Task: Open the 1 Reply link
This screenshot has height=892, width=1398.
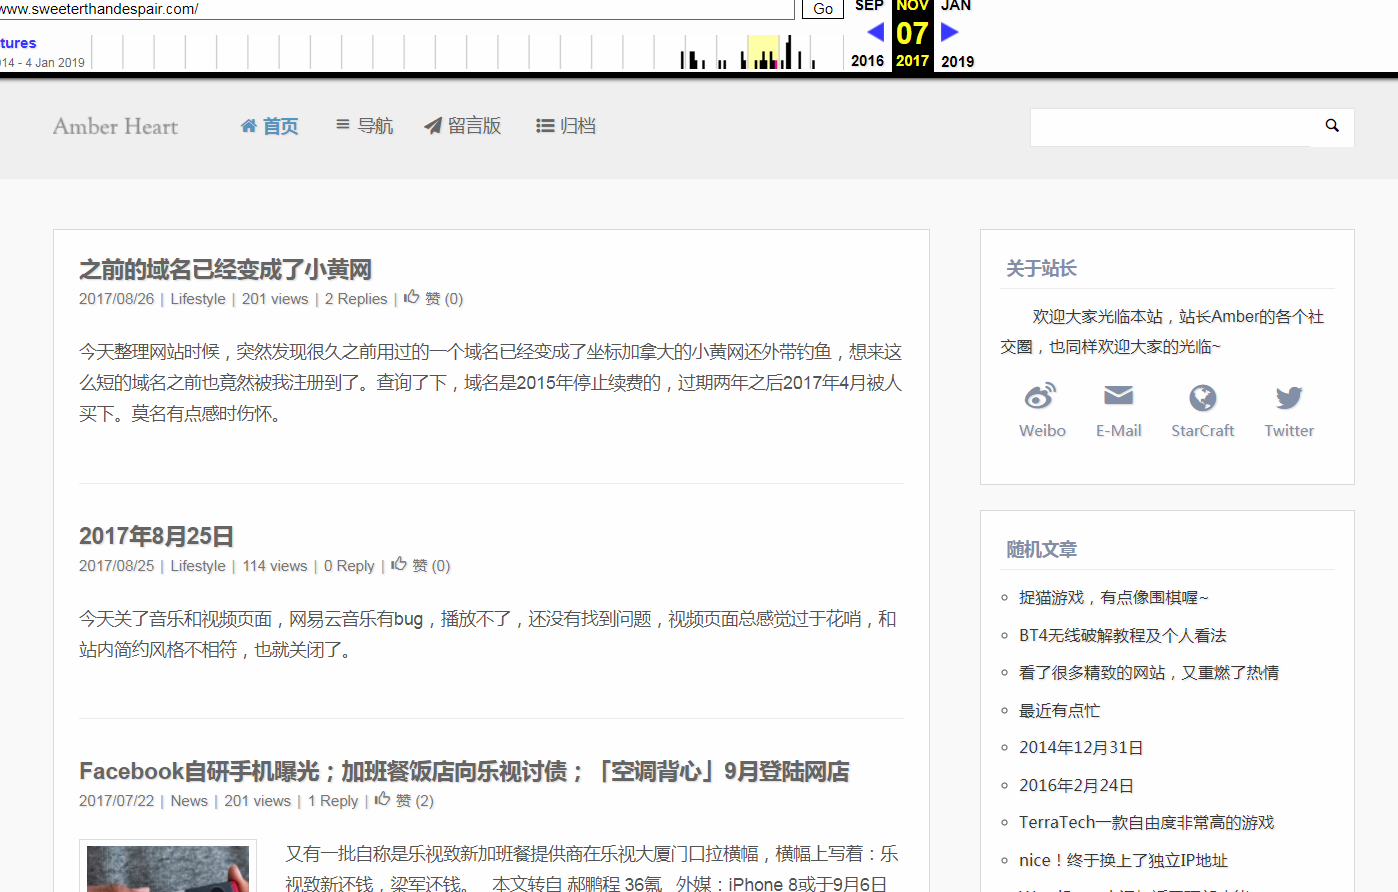Action: pyautogui.click(x=333, y=801)
